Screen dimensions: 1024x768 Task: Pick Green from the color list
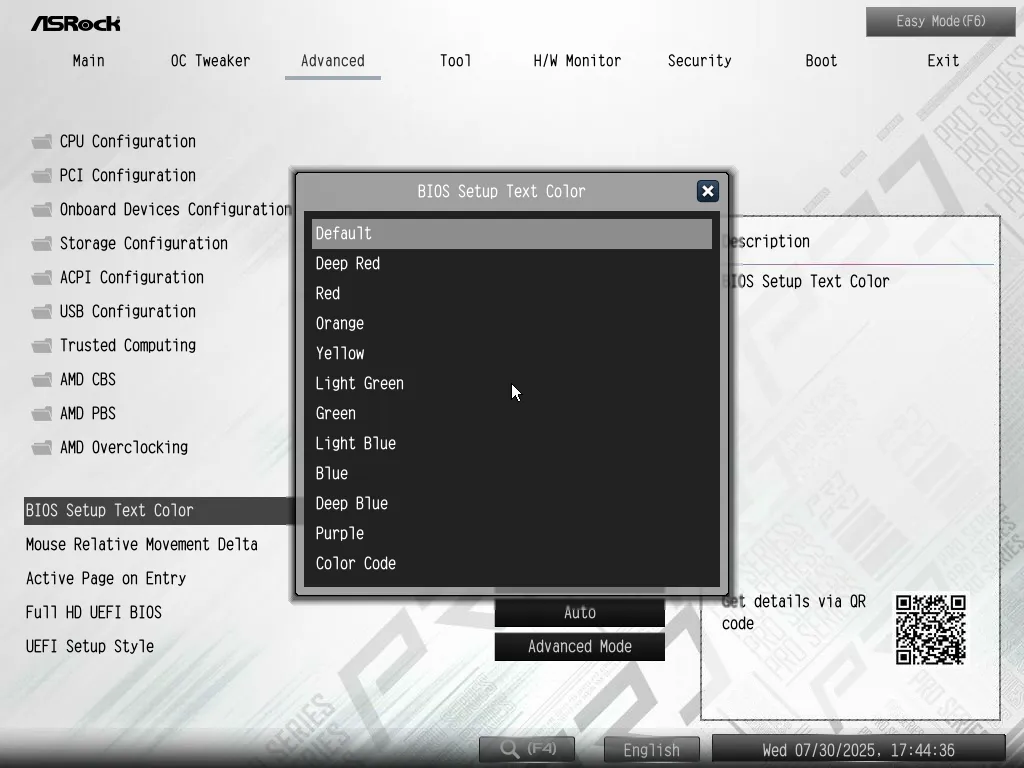tap(512, 414)
